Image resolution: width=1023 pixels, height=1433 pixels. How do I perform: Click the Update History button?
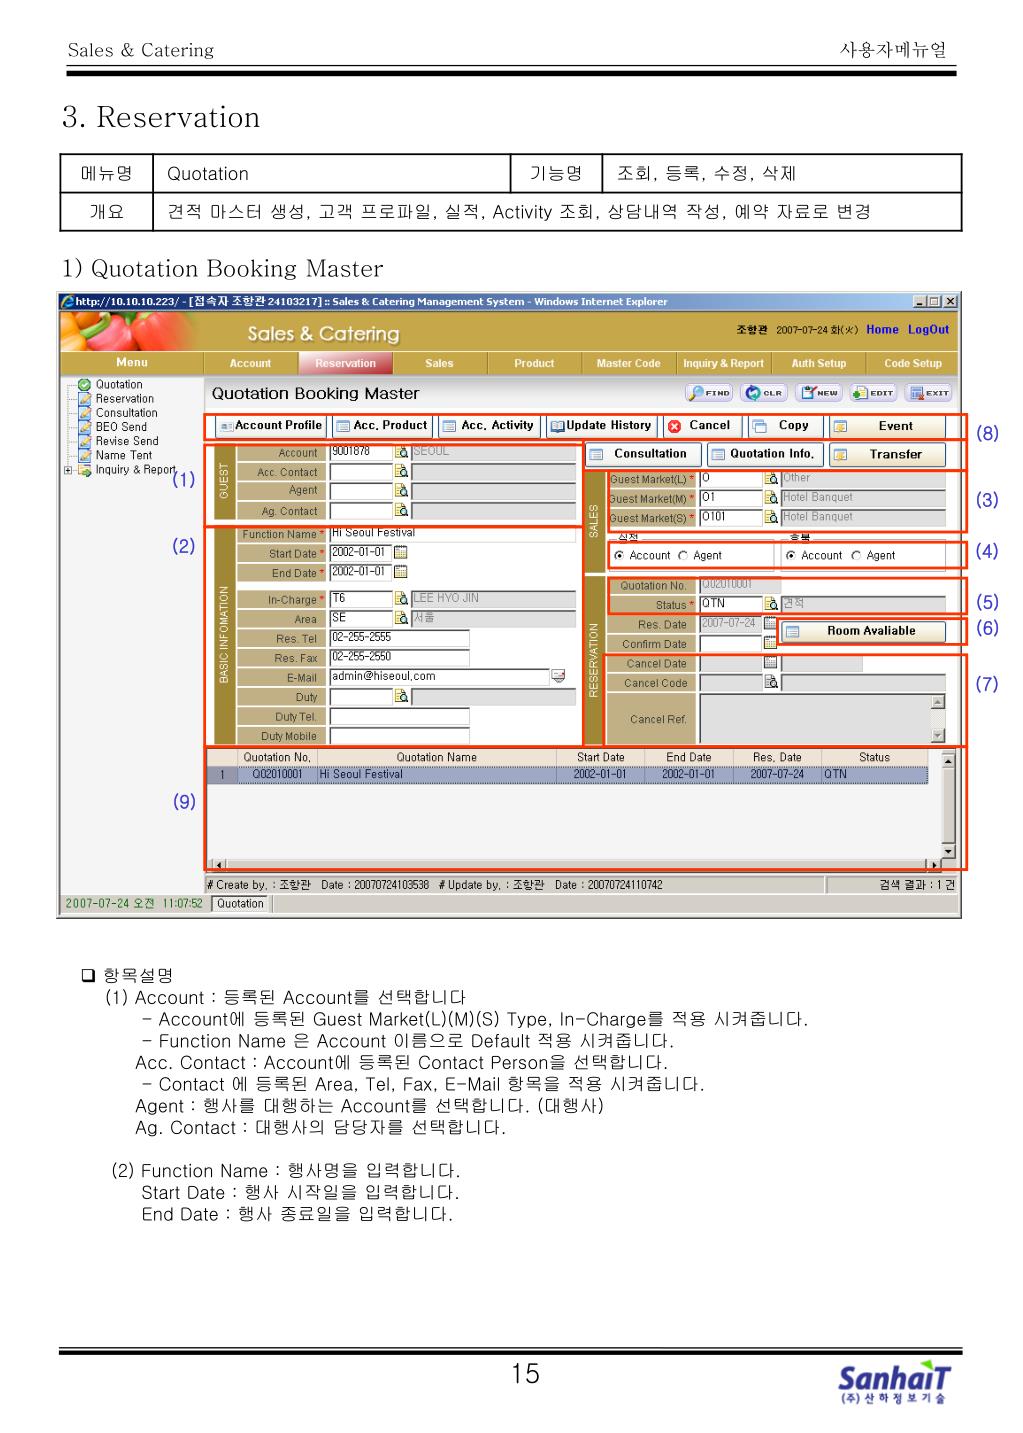601,426
